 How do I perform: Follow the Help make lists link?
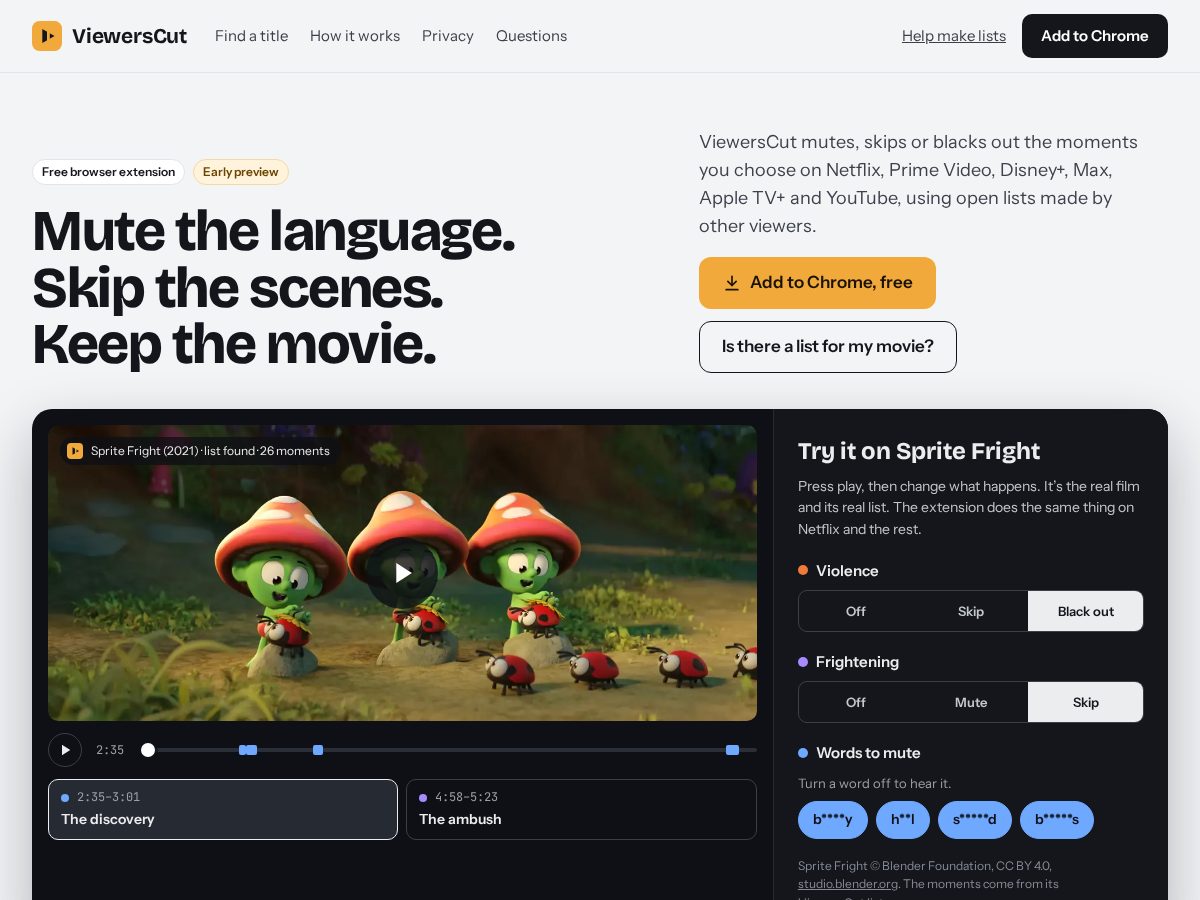(954, 36)
